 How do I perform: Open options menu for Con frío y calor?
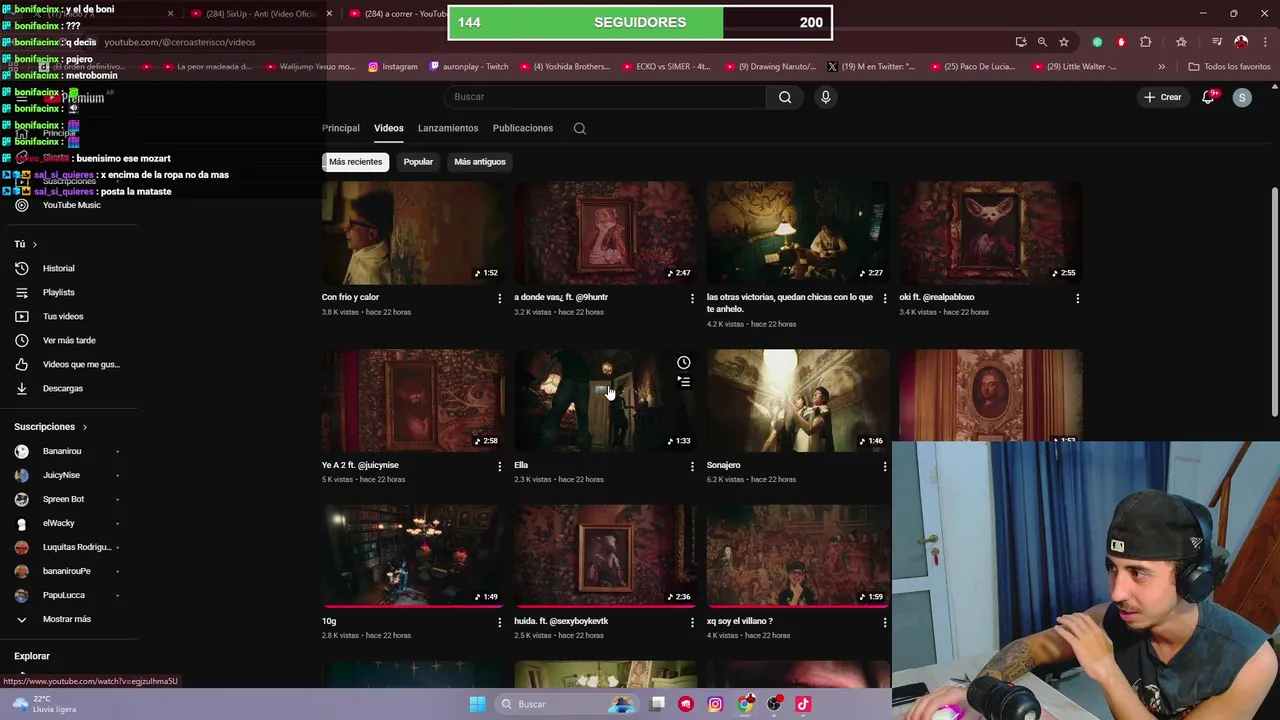tap(500, 298)
